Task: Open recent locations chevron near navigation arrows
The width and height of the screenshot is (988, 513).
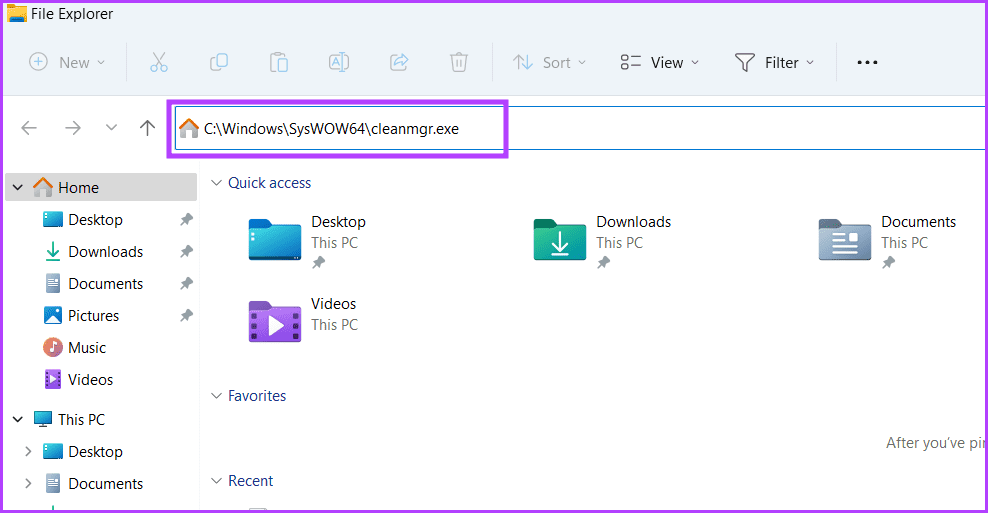Action: pyautogui.click(x=112, y=128)
